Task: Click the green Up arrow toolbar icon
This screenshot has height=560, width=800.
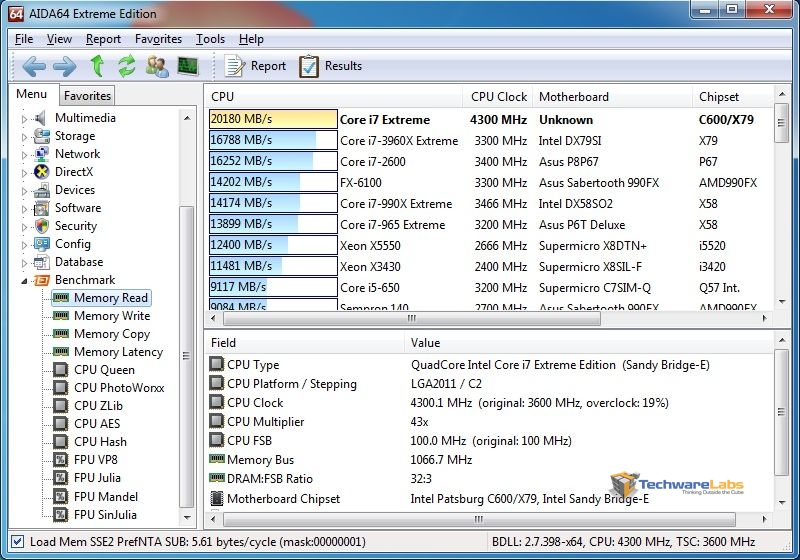Action: pyautogui.click(x=97, y=66)
